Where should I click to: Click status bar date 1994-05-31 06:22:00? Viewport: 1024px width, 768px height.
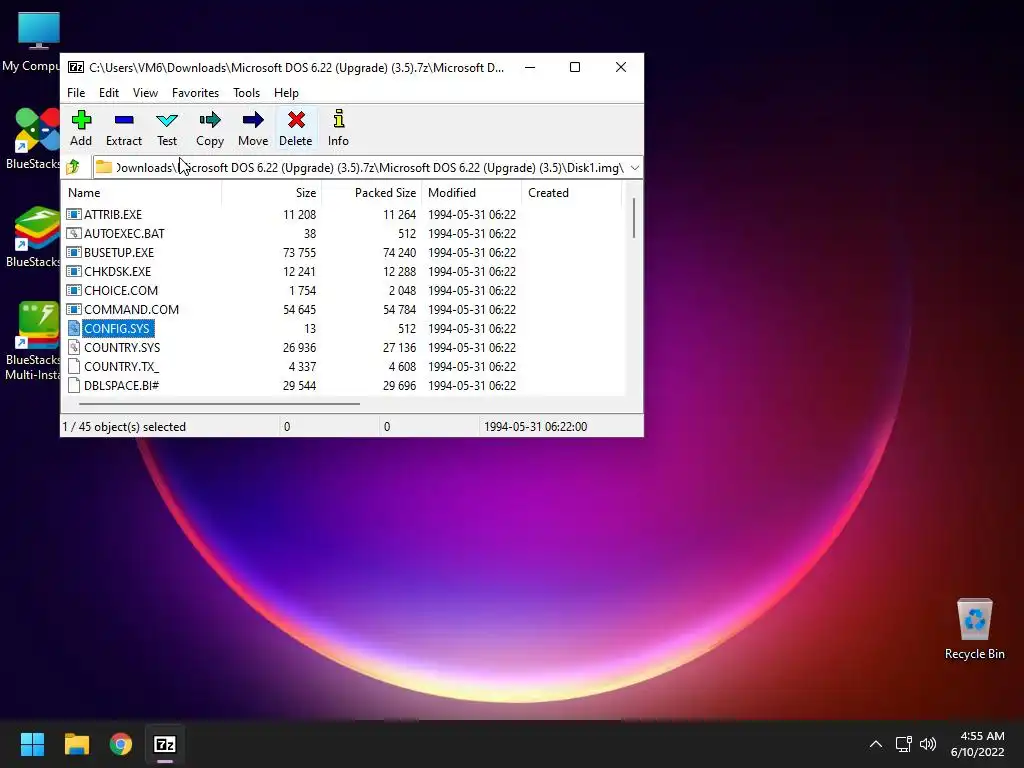click(536, 426)
